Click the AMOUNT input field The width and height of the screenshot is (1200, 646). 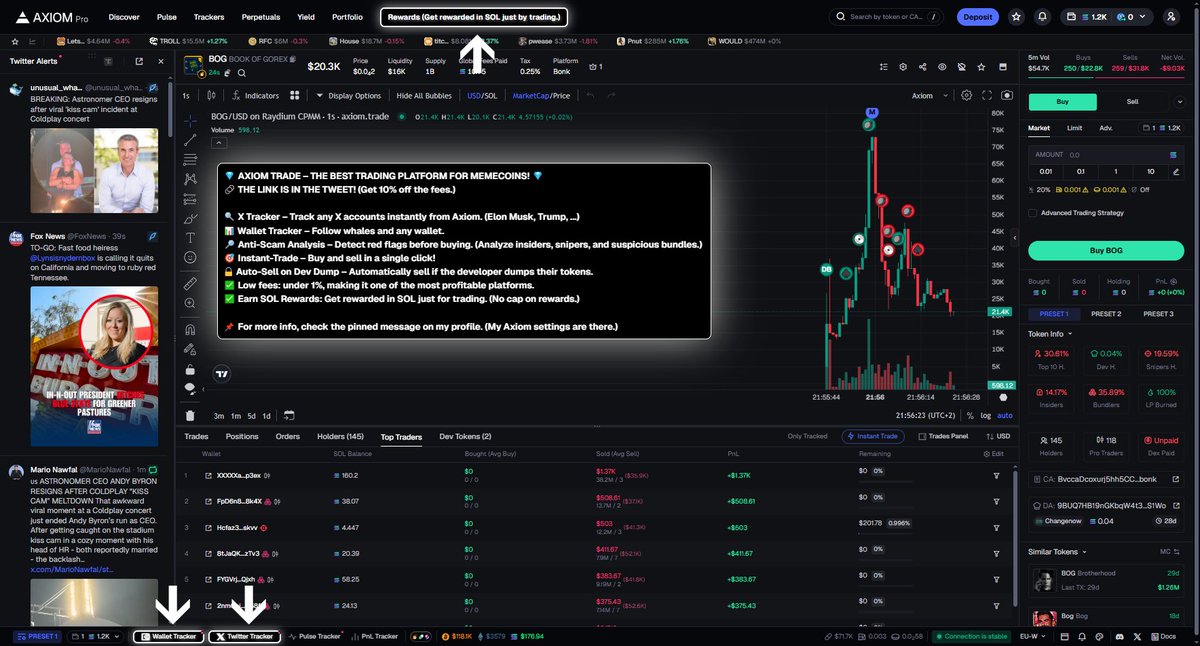[x=1106, y=155]
